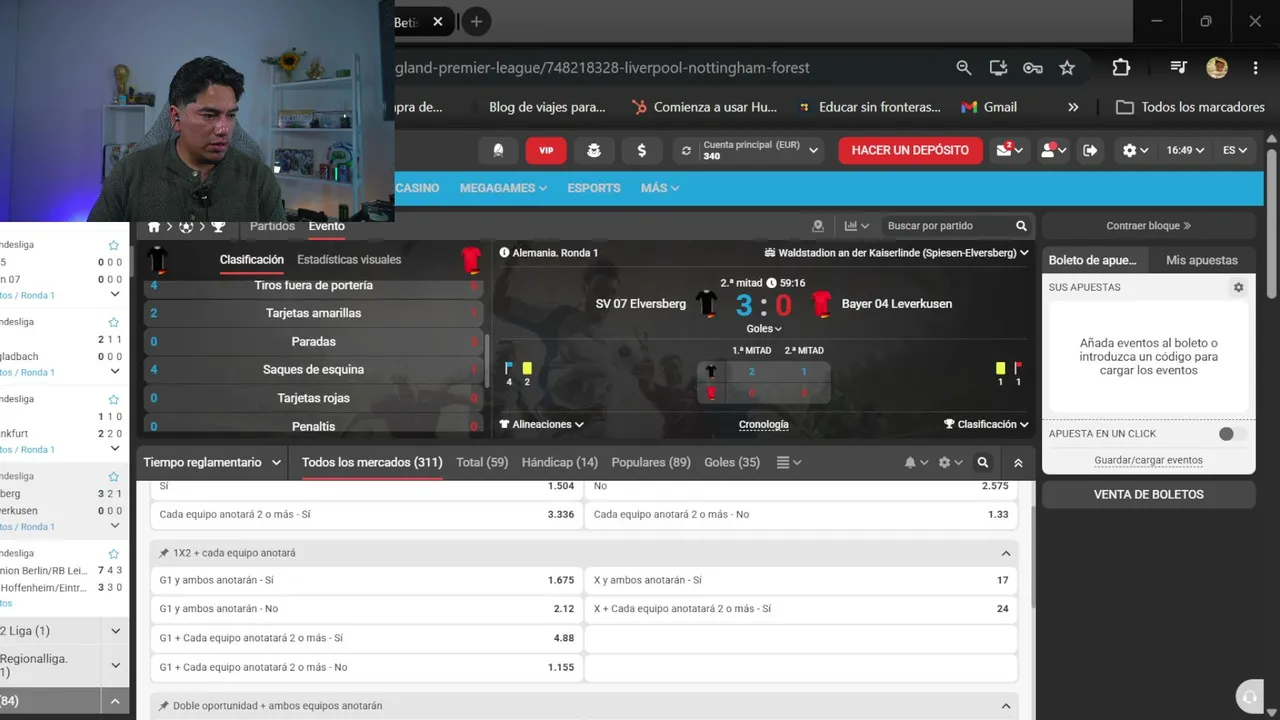The image size is (1280, 720).
Task: Filter markets by Populares (89)
Action: pos(651,462)
